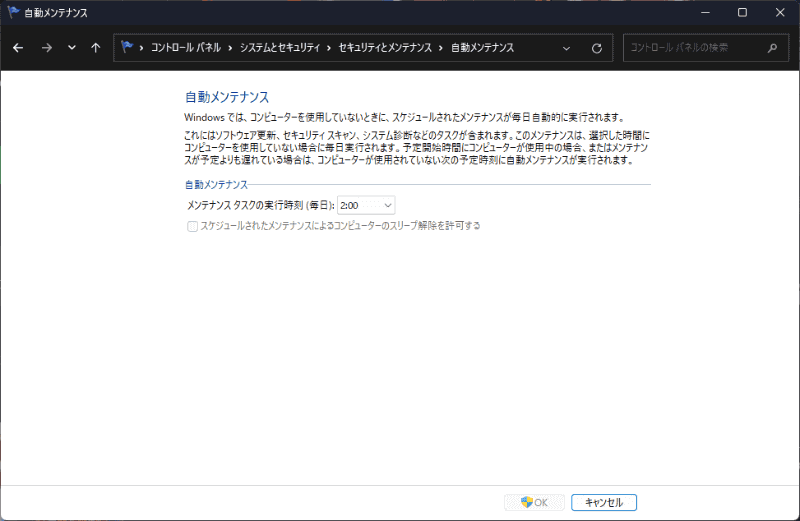Open recent locations chevron beside forward arrow
Screen dimensions: 800x521
tap(71, 48)
